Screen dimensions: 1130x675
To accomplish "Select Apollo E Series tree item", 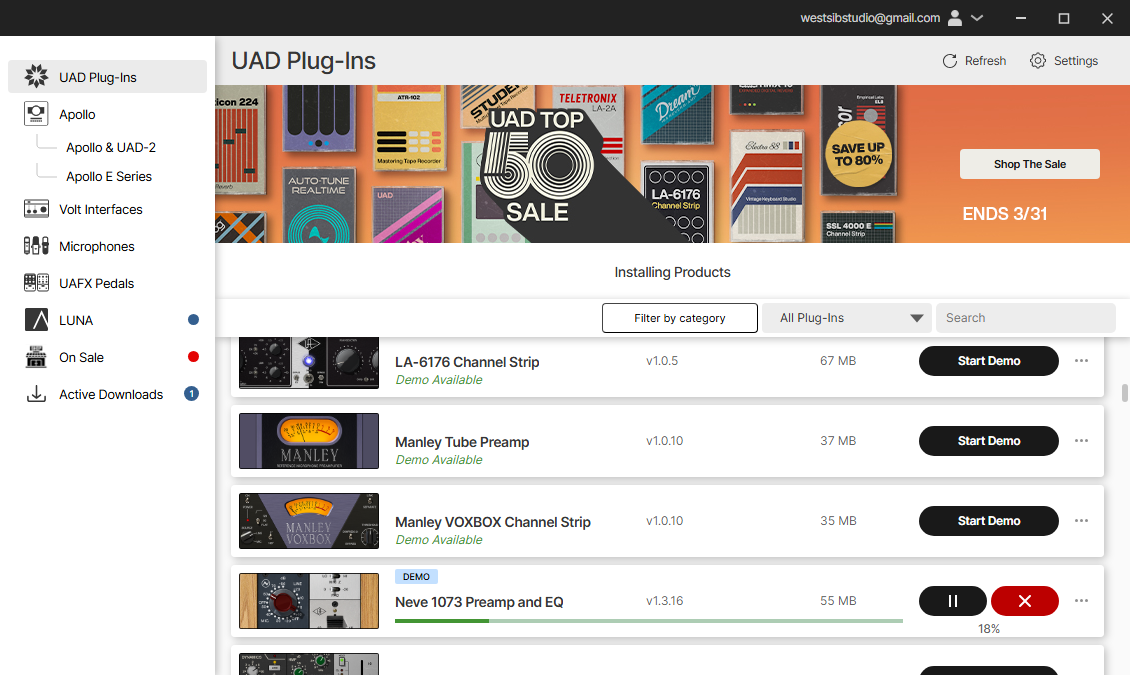I will [x=109, y=176].
